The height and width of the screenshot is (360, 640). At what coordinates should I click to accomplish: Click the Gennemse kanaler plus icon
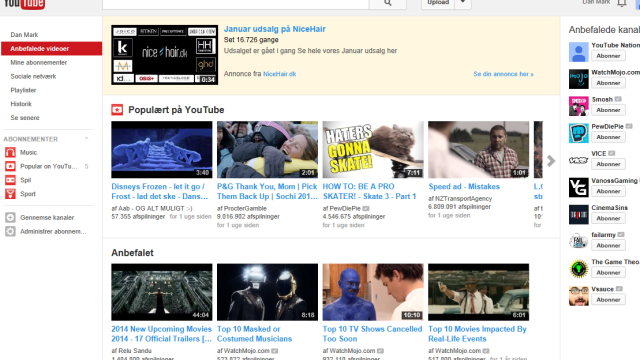10,218
